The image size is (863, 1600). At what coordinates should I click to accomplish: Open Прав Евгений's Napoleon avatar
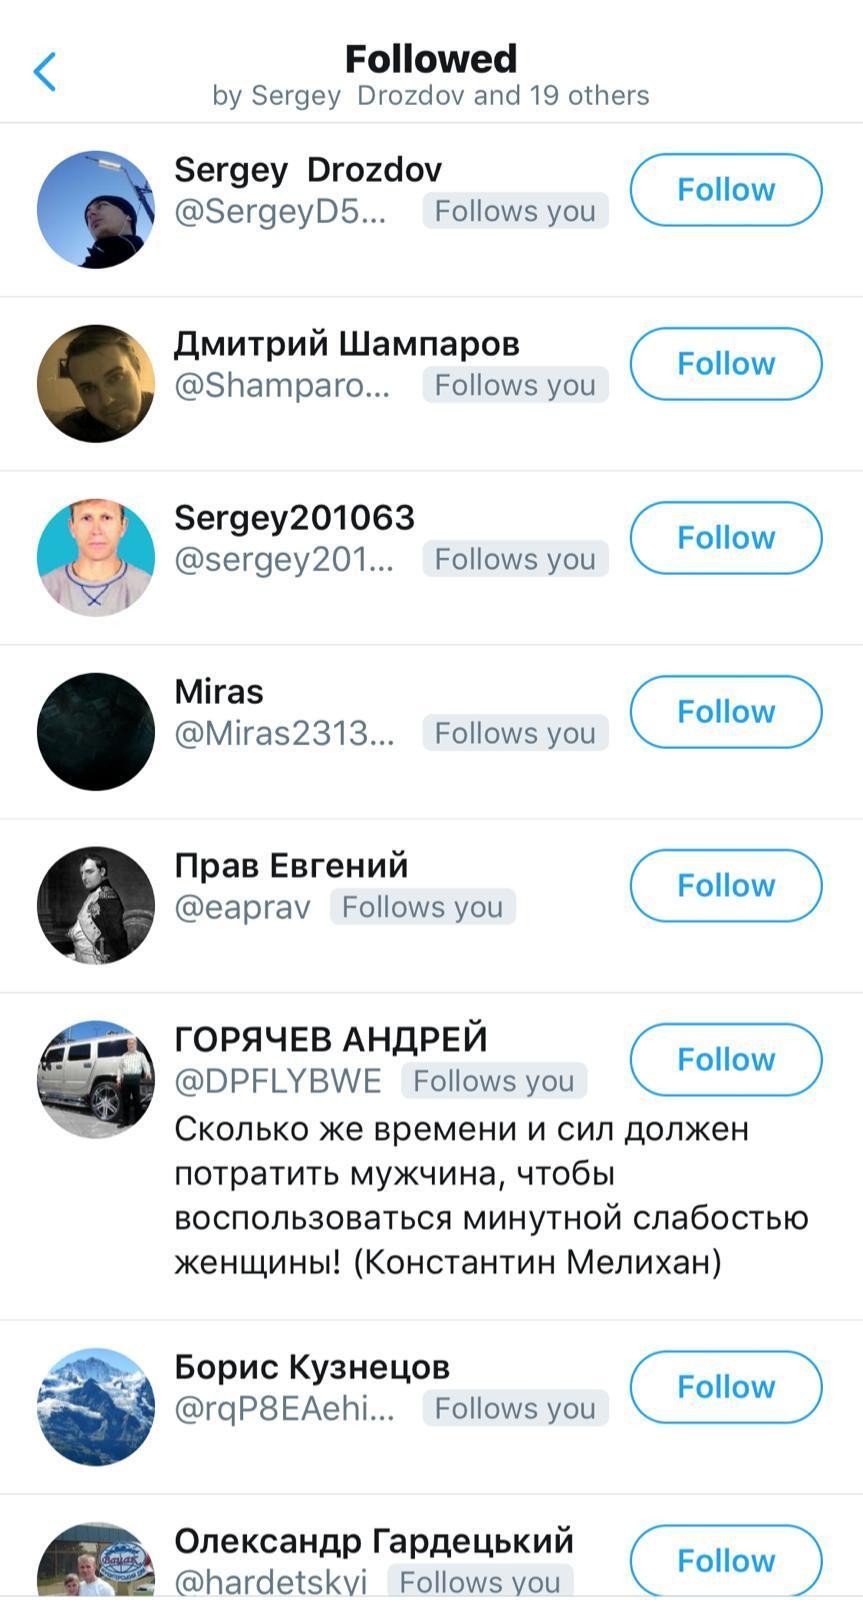pyautogui.click(x=96, y=906)
